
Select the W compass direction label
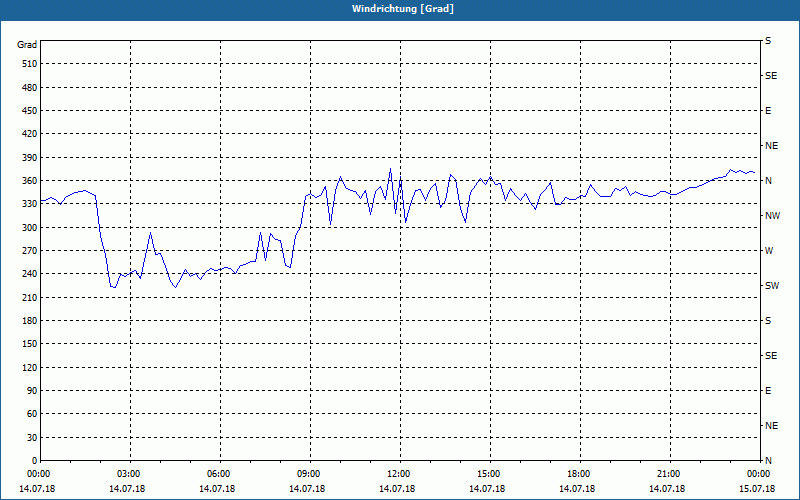pyautogui.click(x=769, y=251)
